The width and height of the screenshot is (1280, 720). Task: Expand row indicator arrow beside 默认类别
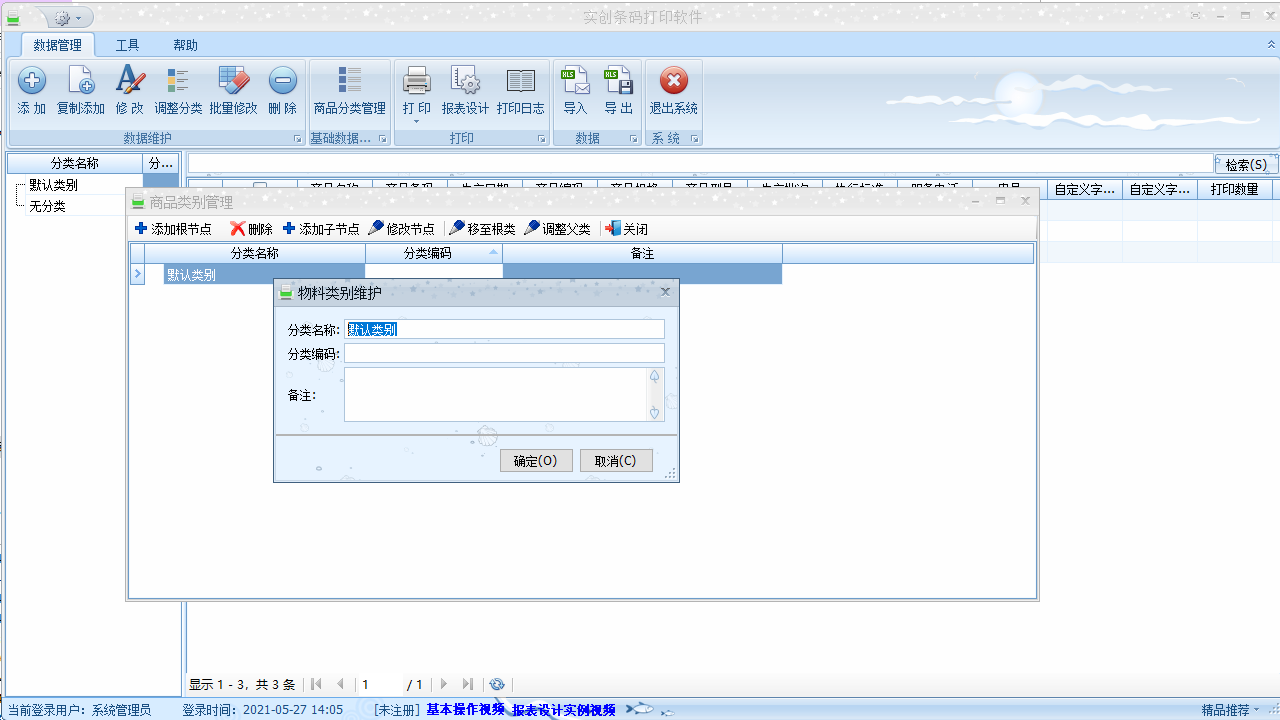click(x=138, y=274)
